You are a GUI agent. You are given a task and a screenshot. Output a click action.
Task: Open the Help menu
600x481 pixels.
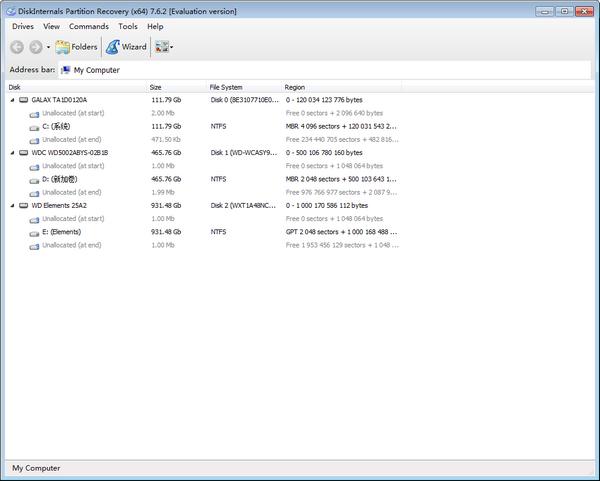[x=155, y=26]
